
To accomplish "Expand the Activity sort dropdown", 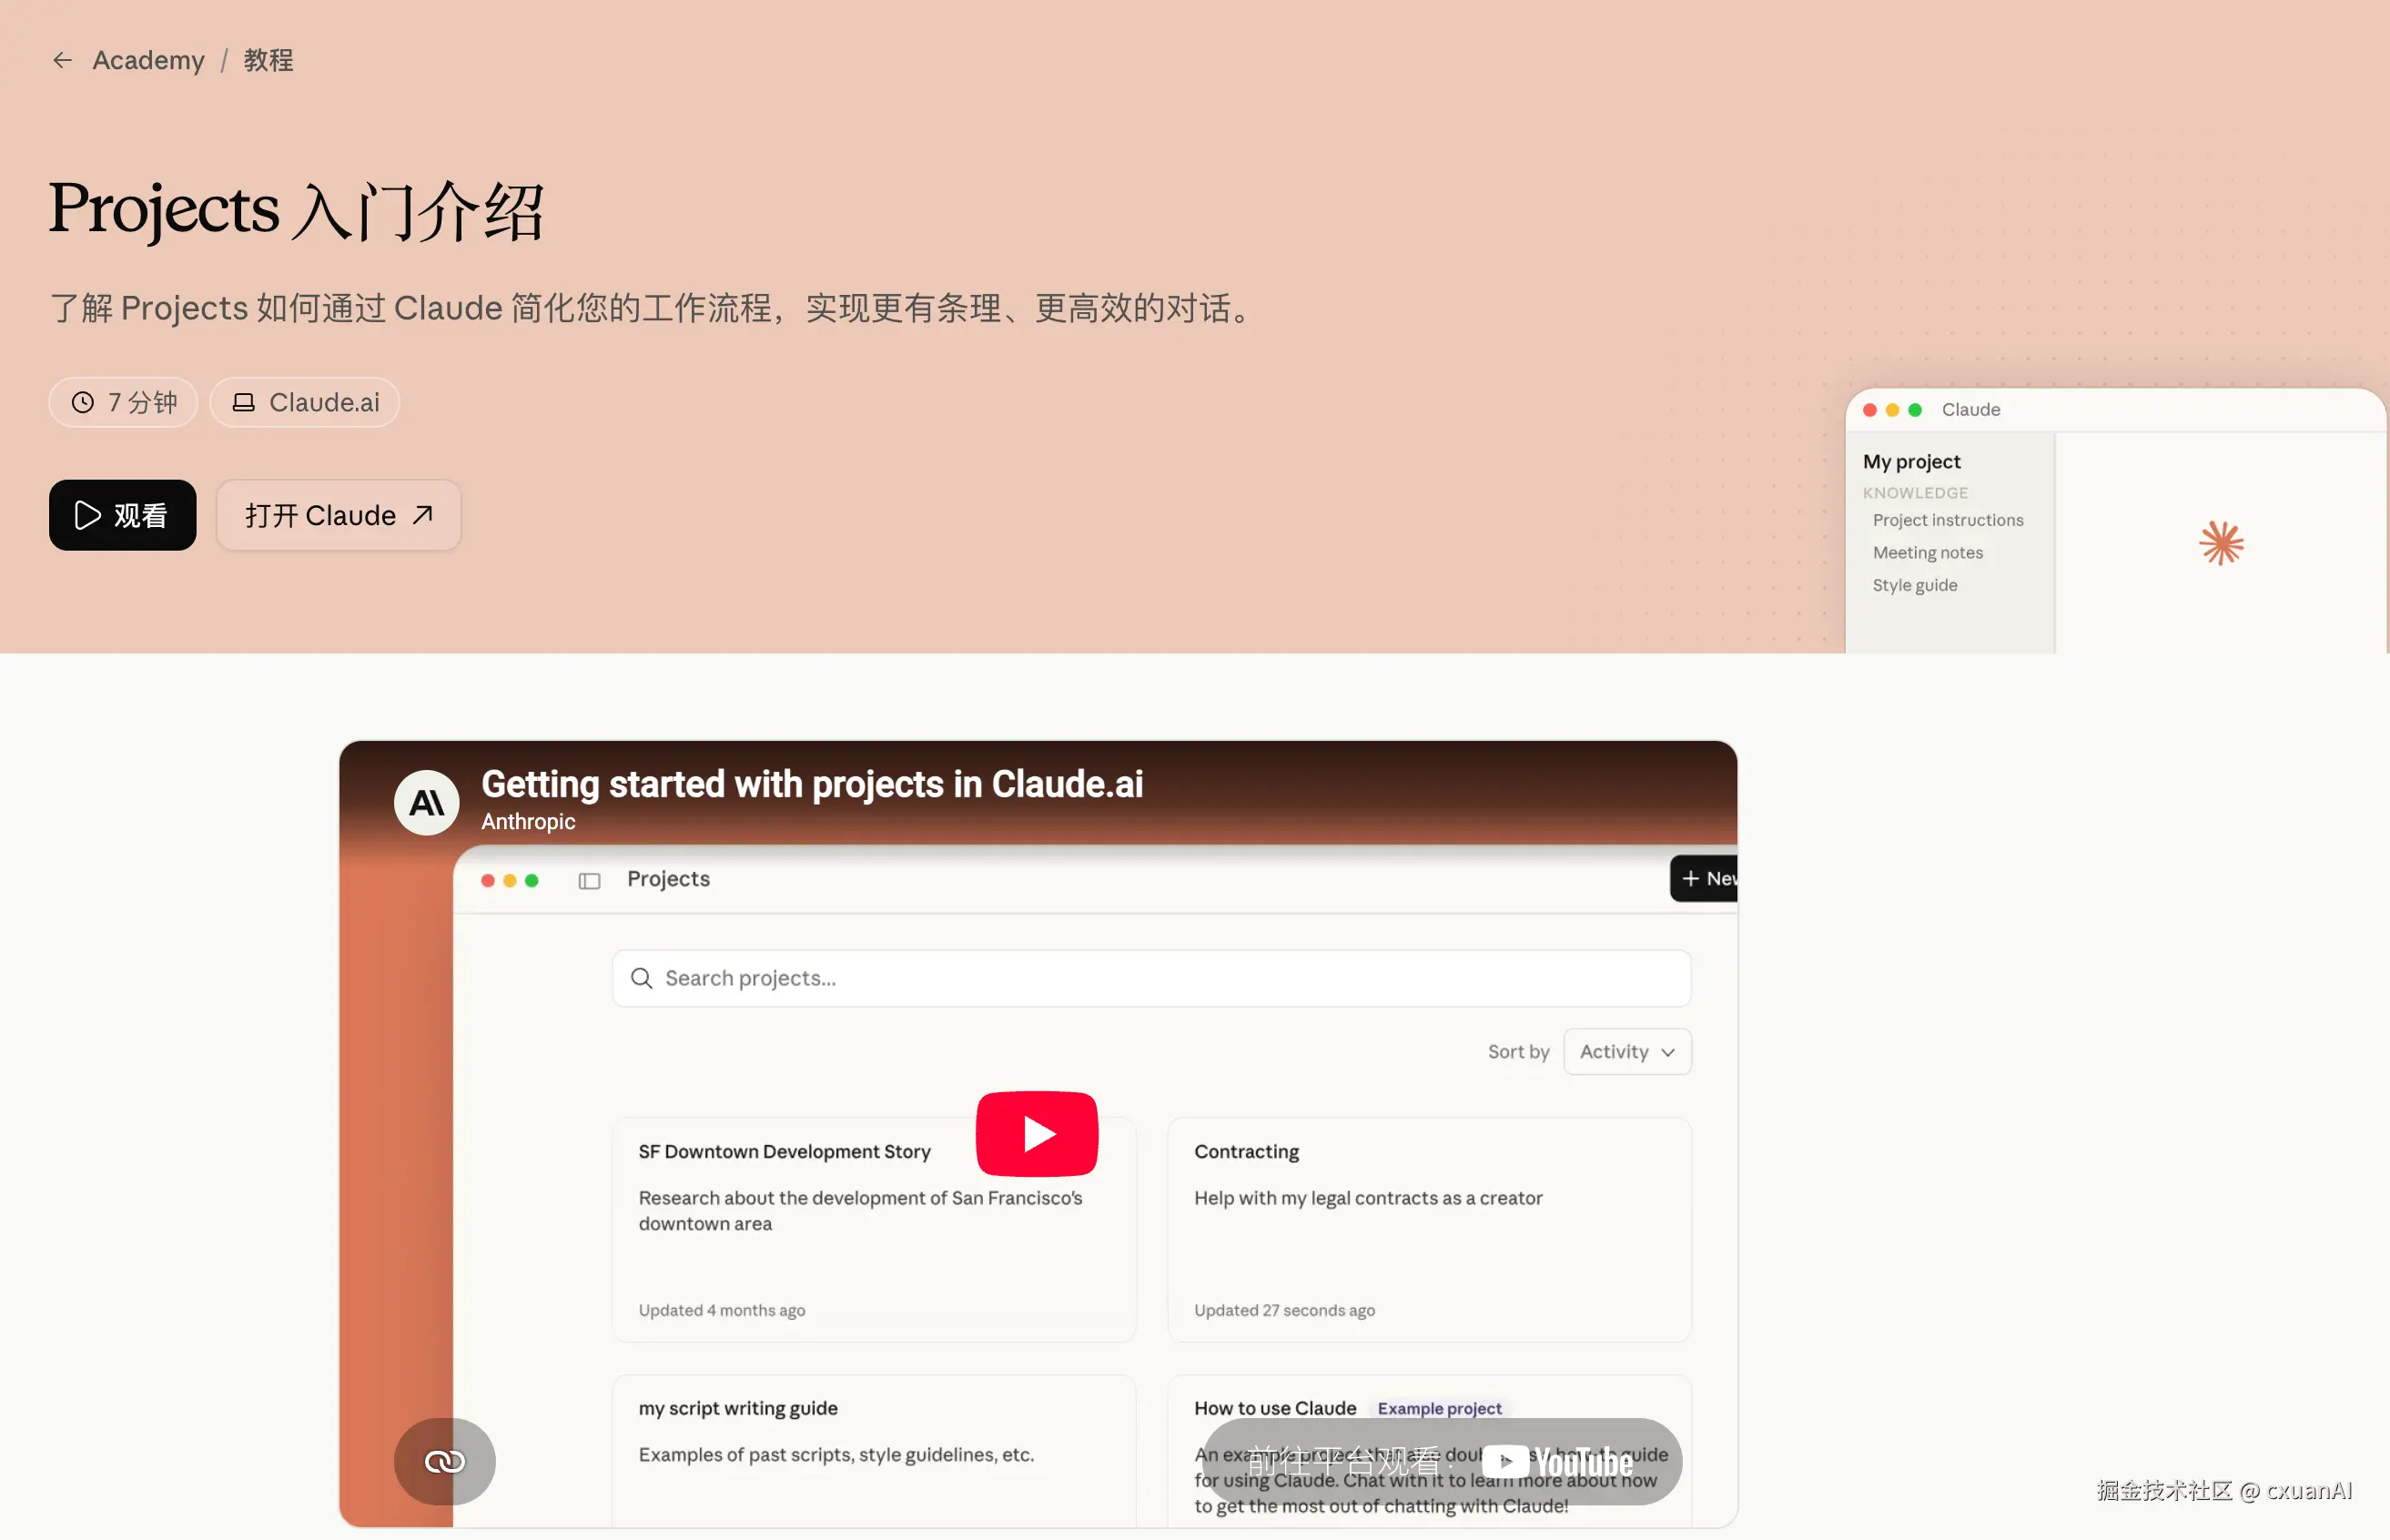I will coord(1627,1051).
